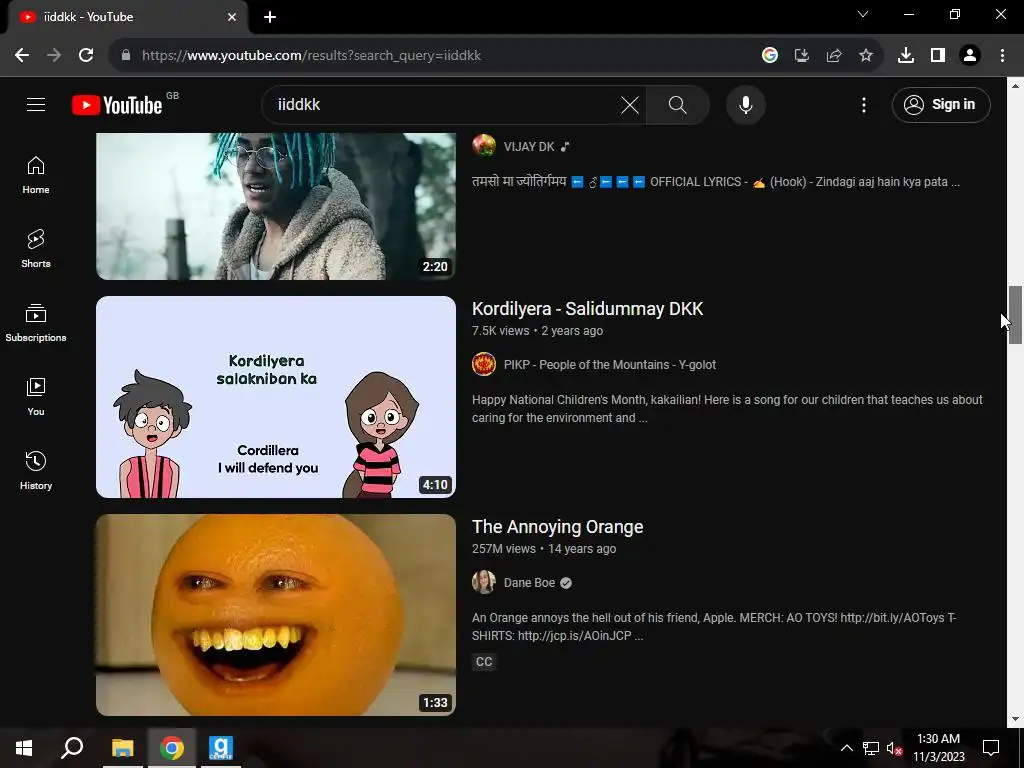Click the scrollbar down arrow
This screenshot has height=768, width=1024.
[x=1015, y=719]
